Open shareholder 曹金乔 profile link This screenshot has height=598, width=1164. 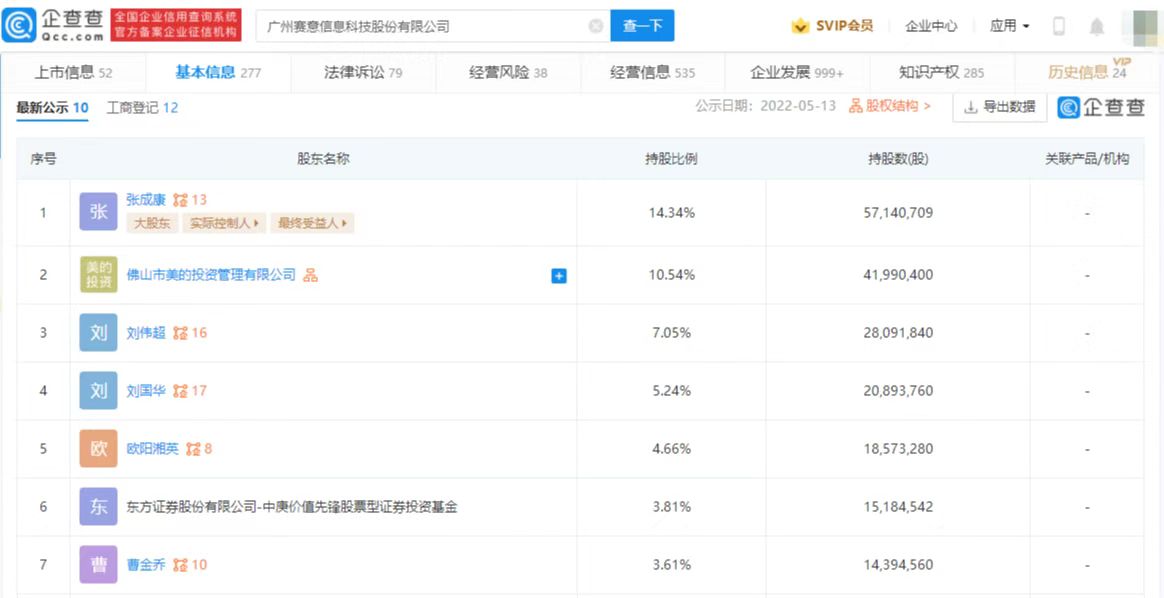tap(147, 565)
